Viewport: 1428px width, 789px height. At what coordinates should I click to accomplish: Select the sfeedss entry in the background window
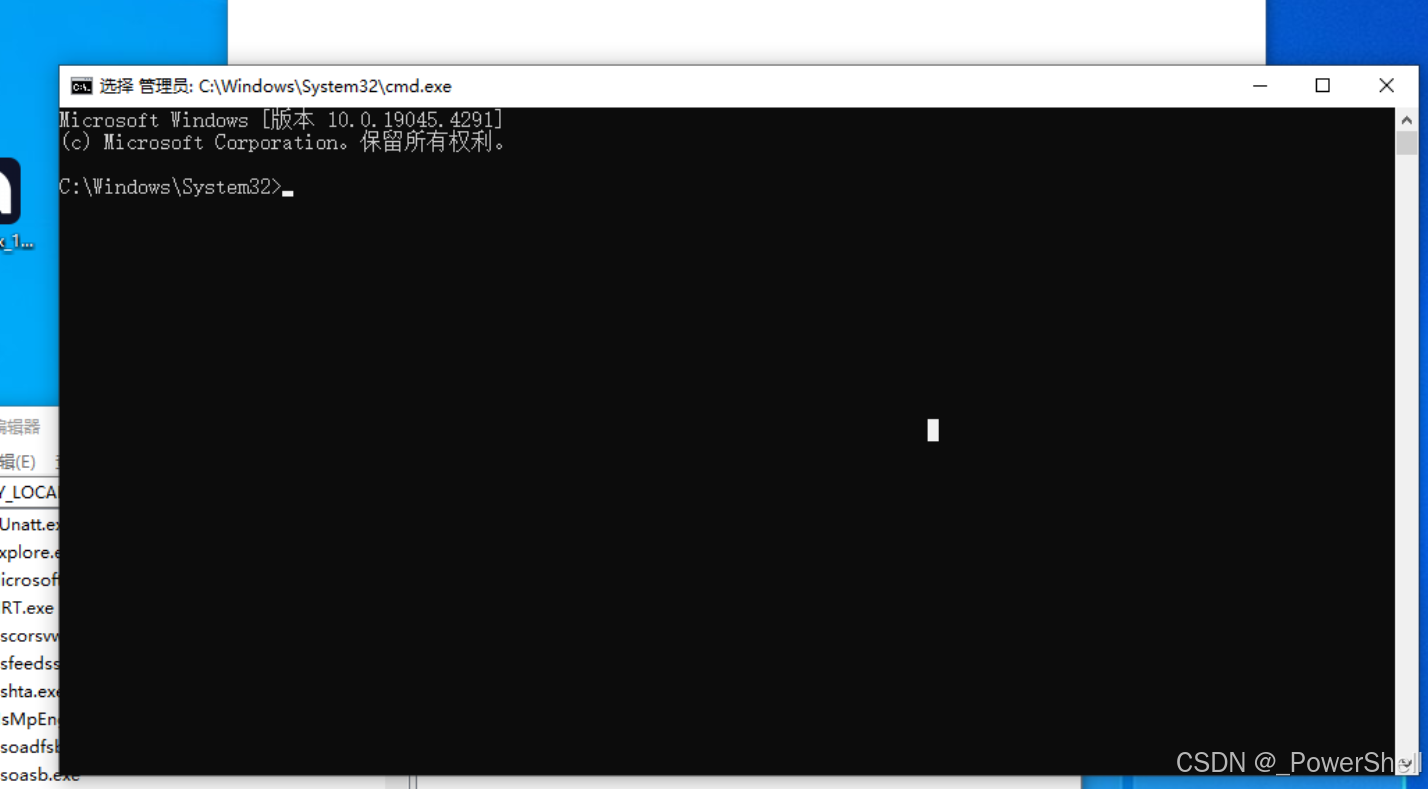click(30, 663)
